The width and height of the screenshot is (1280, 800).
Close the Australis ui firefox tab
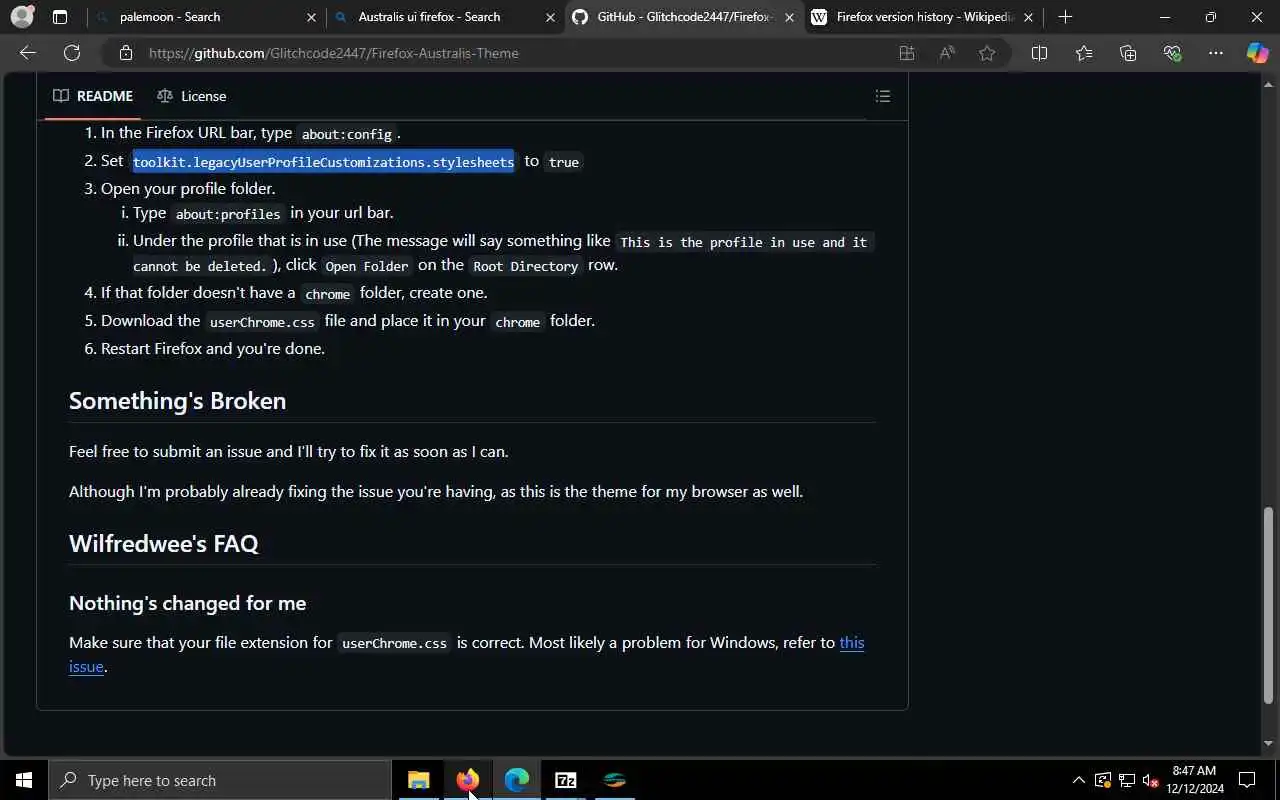point(550,17)
